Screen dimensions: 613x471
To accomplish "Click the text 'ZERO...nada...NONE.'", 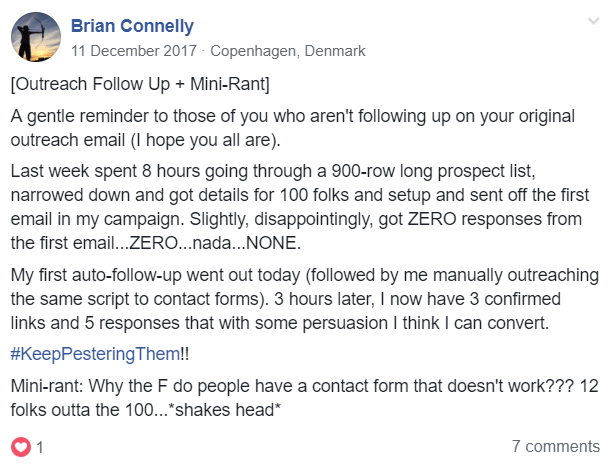I will (215, 243).
